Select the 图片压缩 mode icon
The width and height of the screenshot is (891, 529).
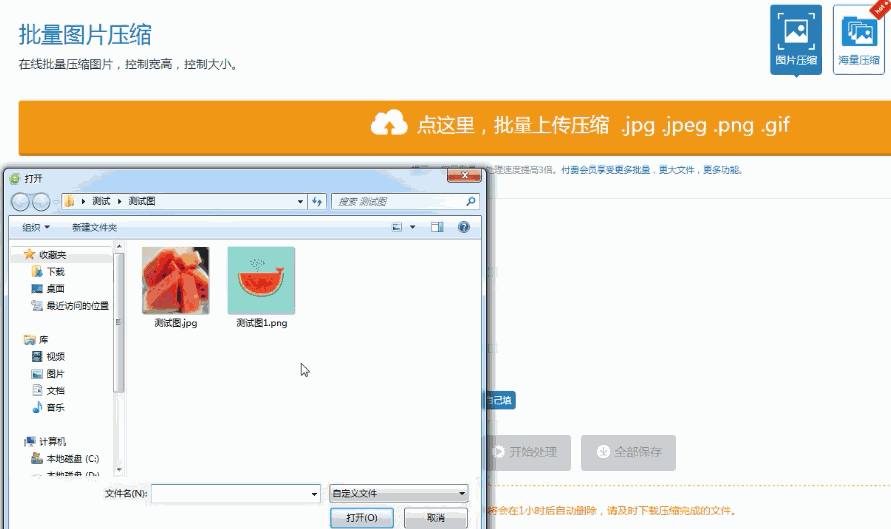pyautogui.click(x=796, y=39)
